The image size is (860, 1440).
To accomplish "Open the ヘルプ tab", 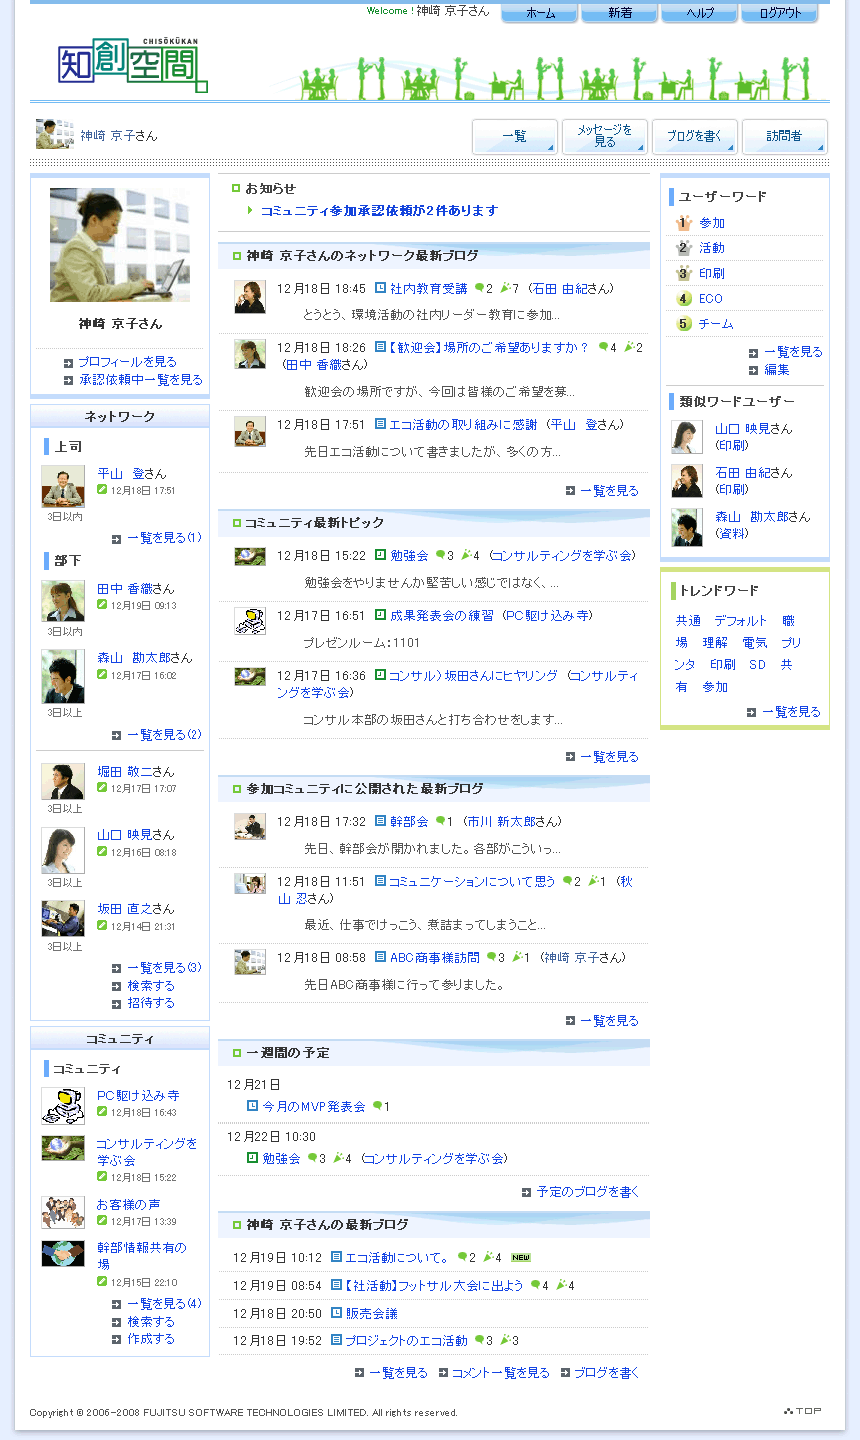I will tap(700, 13).
